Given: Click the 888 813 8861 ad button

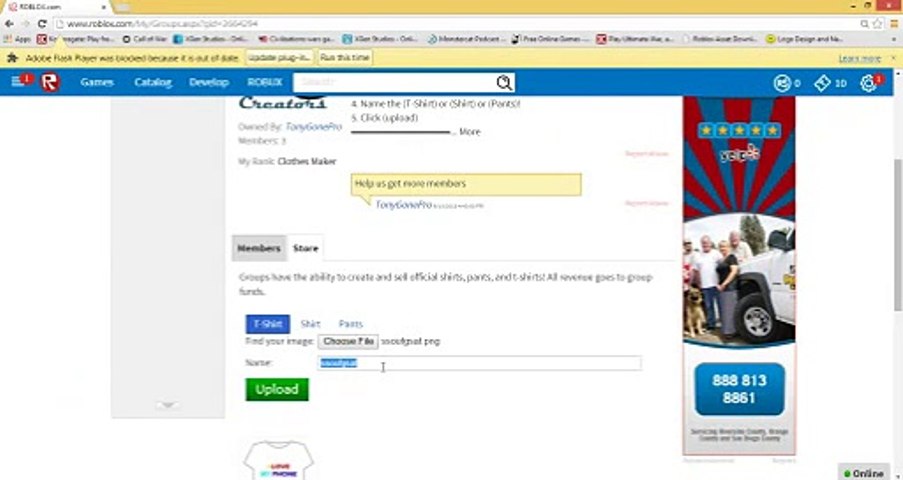Looking at the screenshot, I should pyautogui.click(x=739, y=389).
